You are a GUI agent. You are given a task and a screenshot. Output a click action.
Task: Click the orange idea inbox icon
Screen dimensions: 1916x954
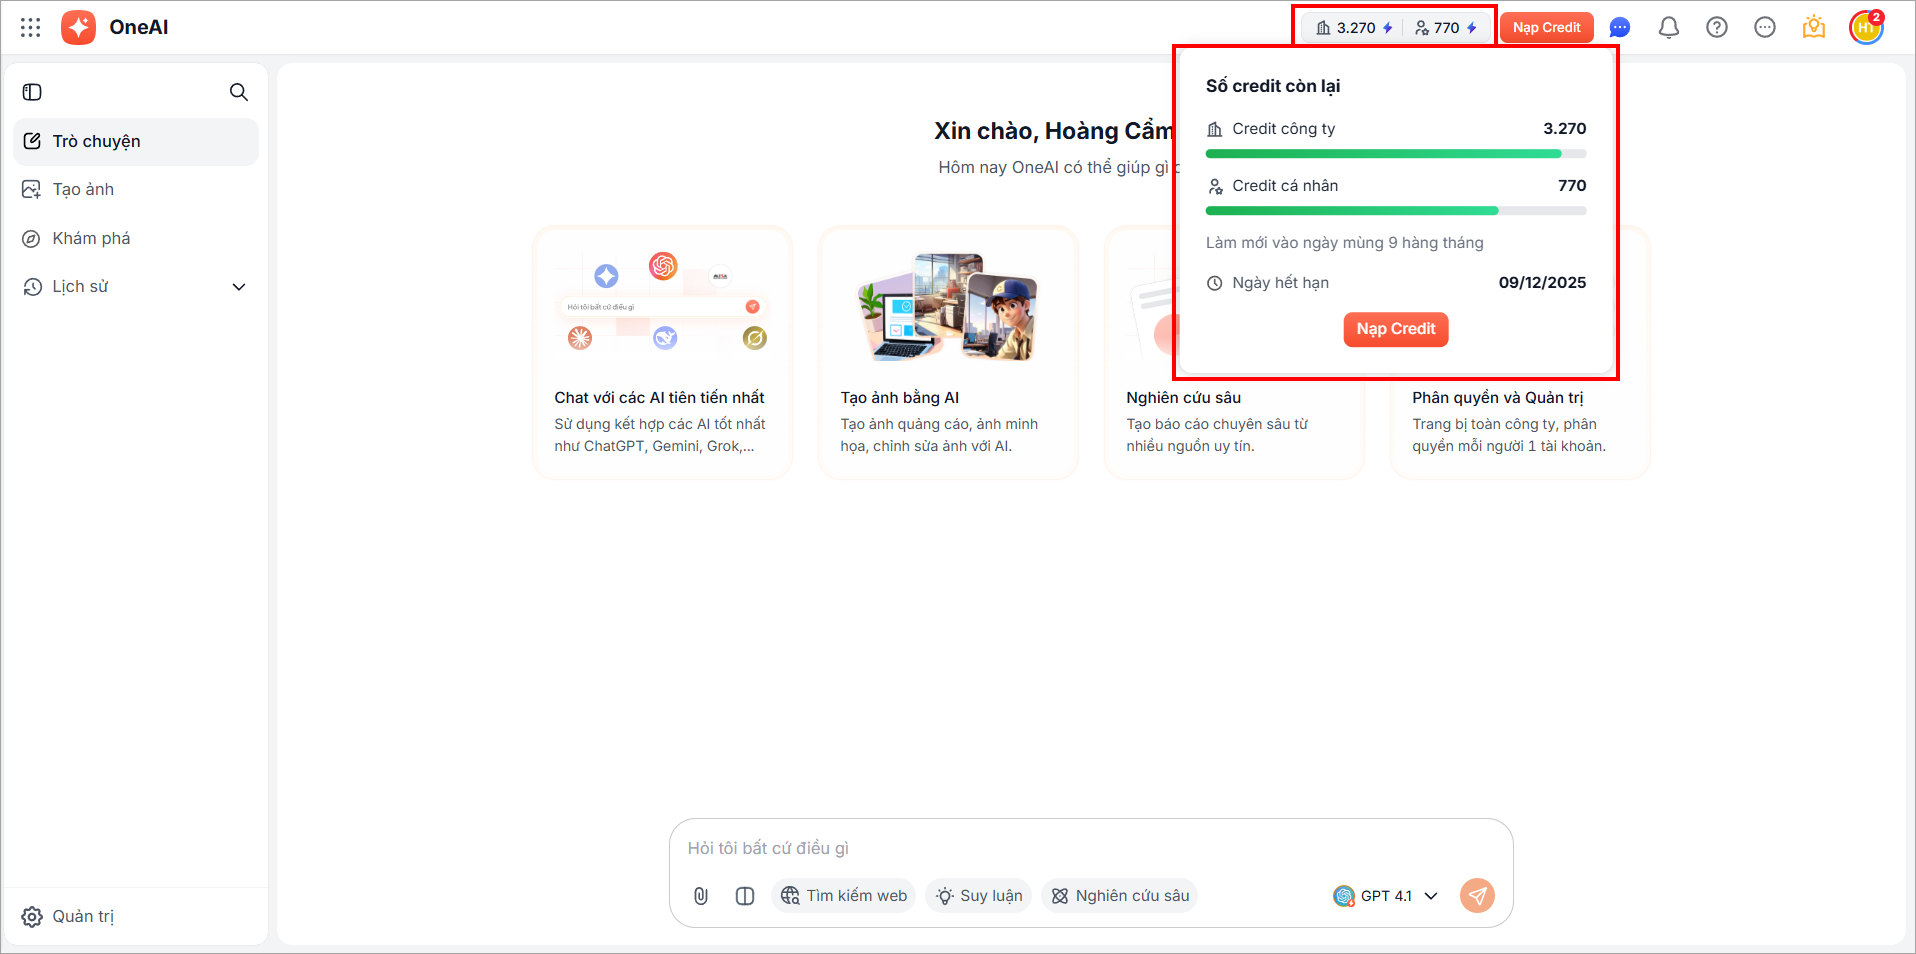pos(1814,28)
